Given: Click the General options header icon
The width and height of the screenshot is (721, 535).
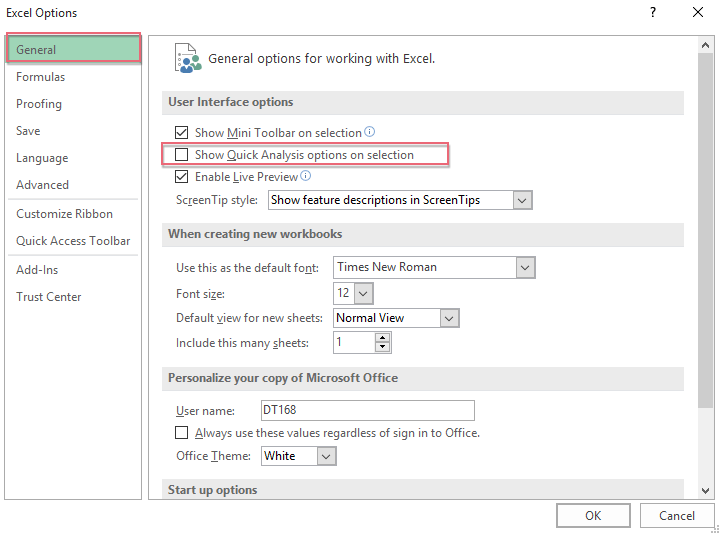Looking at the screenshot, I should pyautogui.click(x=187, y=58).
